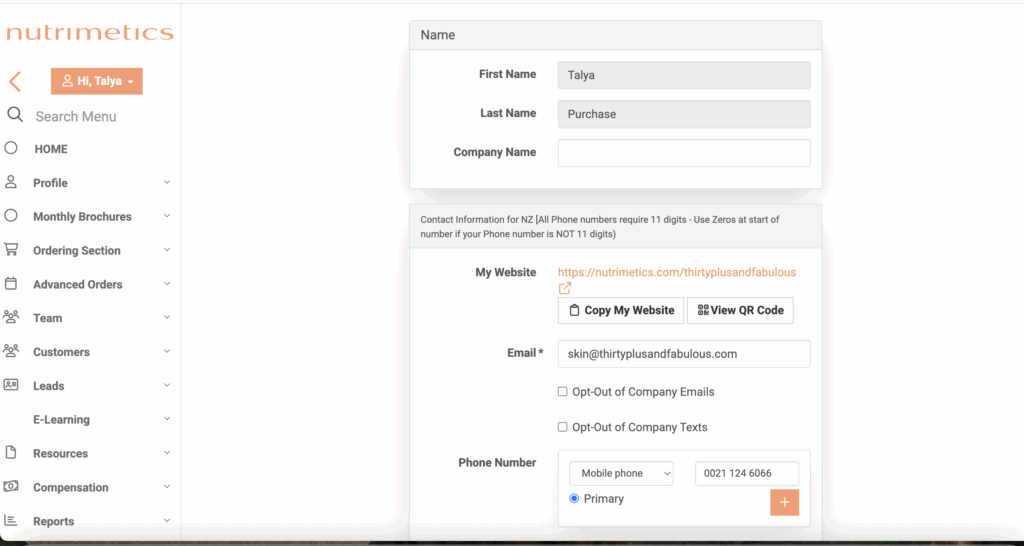This screenshot has height=546, width=1024.
Task: Click the Reports chart icon
Action: click(x=10, y=521)
